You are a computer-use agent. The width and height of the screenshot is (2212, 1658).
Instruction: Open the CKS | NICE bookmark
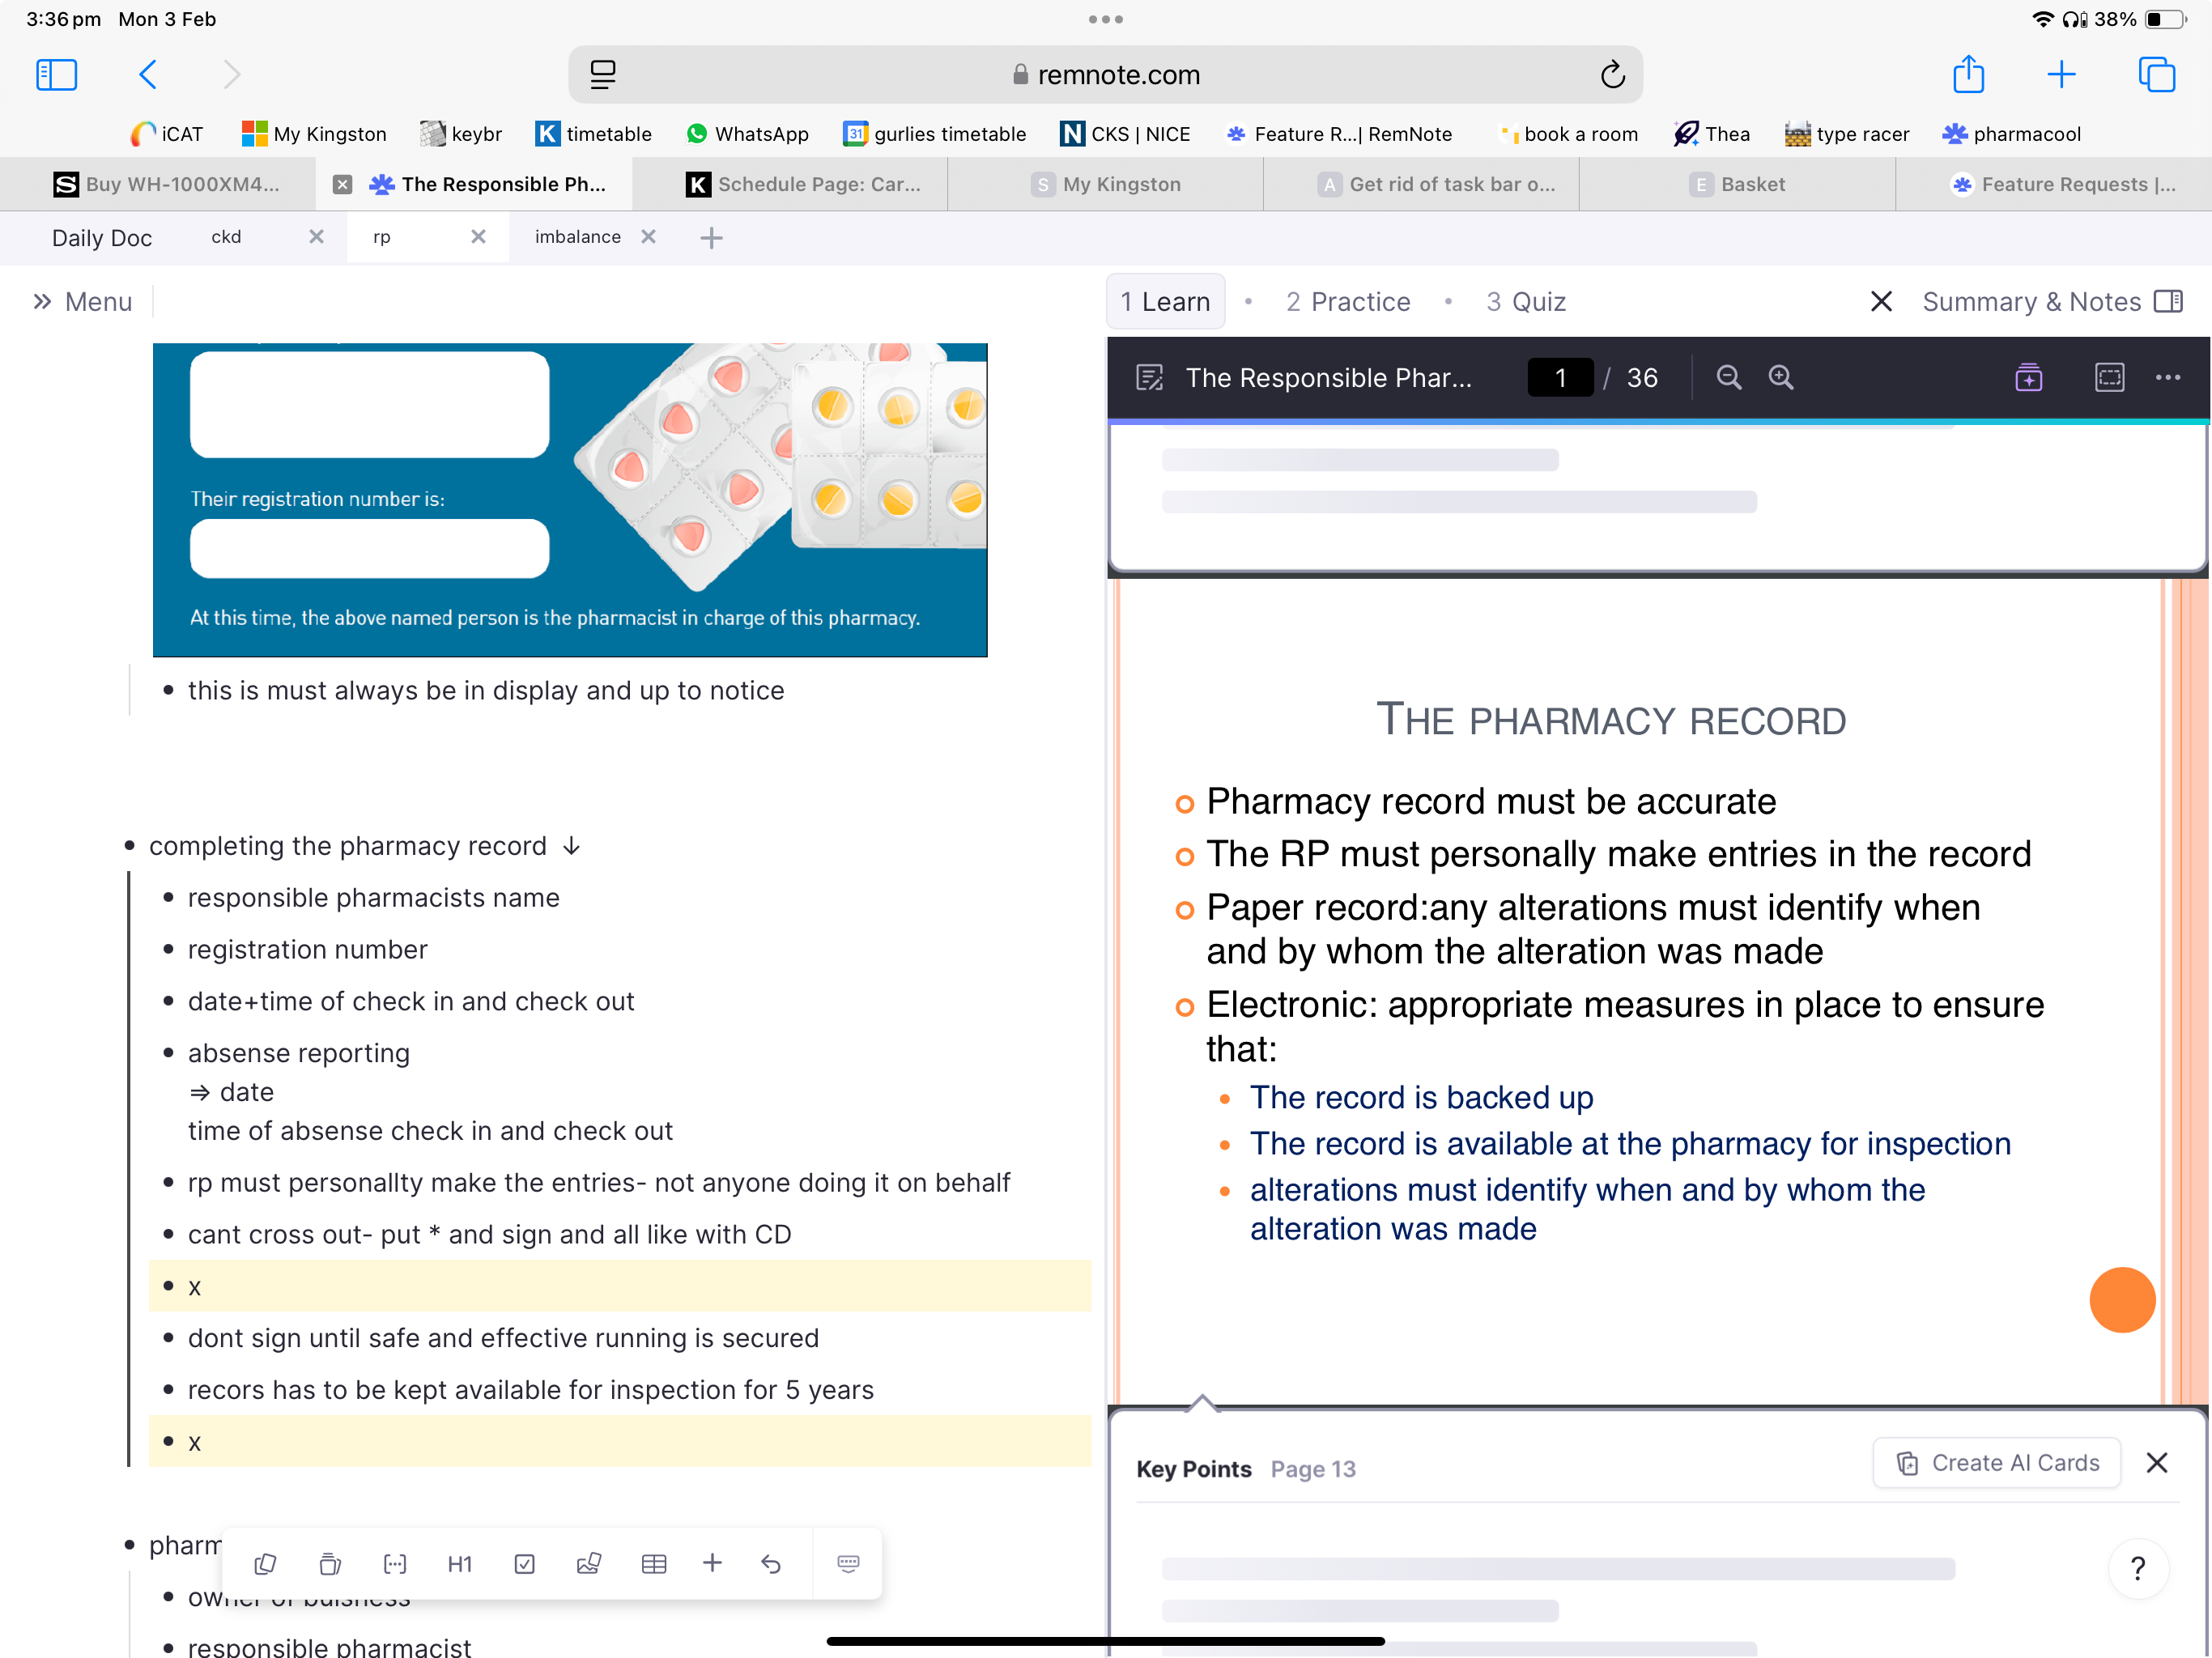click(1125, 133)
